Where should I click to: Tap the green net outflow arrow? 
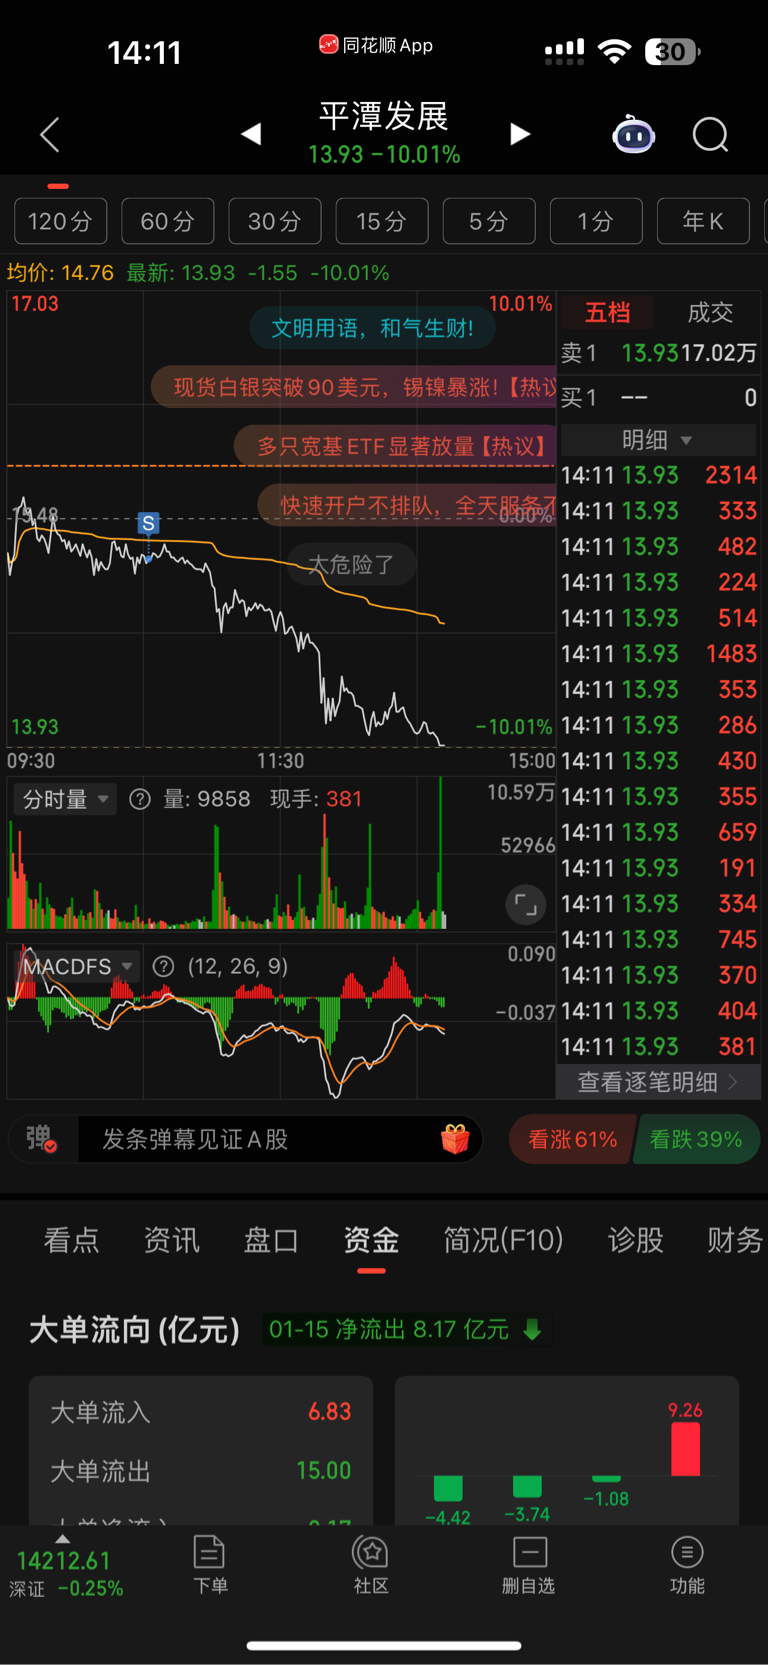[532, 1329]
